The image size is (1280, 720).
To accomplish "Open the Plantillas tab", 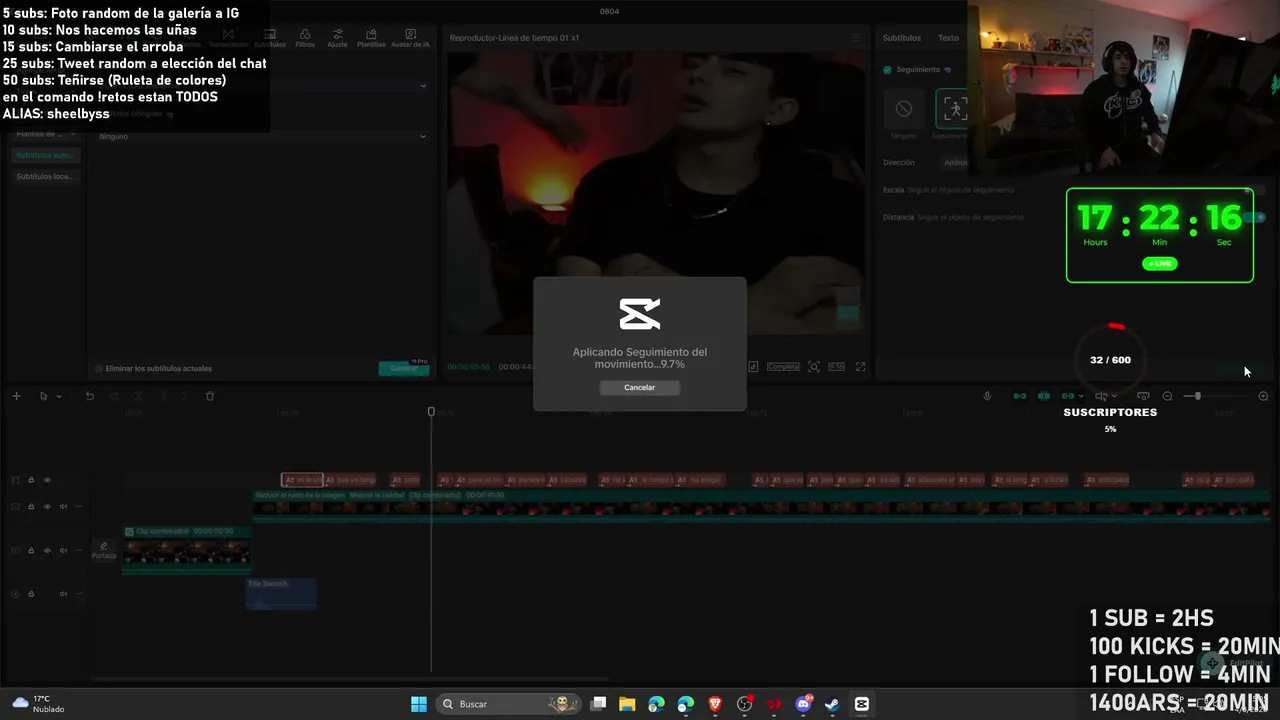I will pos(371,39).
